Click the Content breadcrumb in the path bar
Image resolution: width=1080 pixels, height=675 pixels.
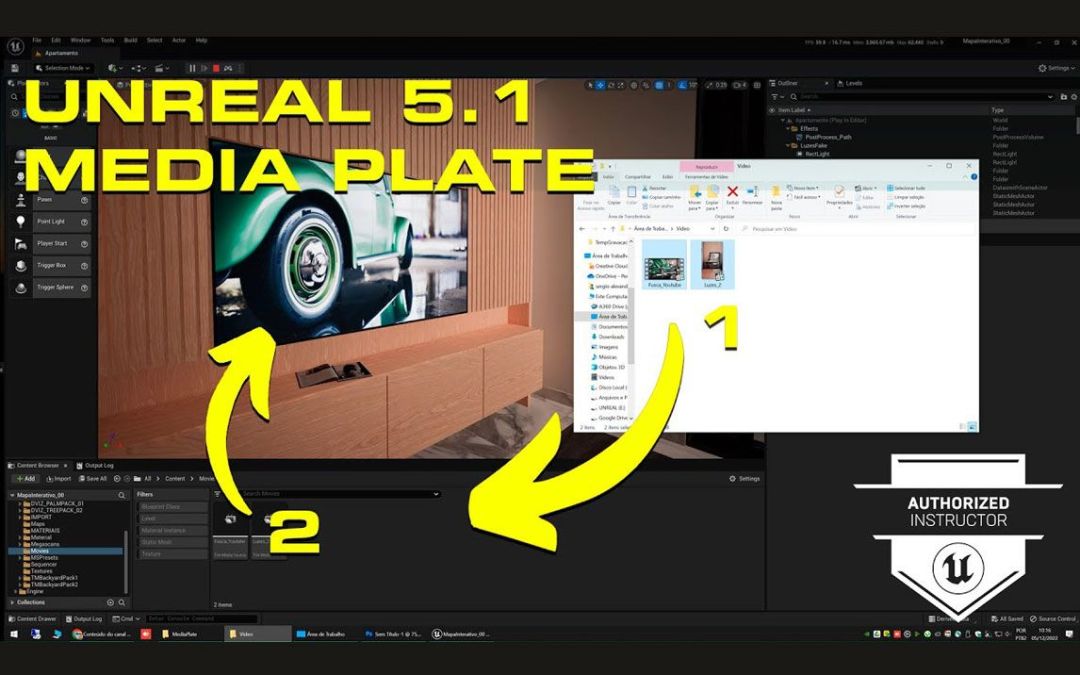tap(175, 479)
